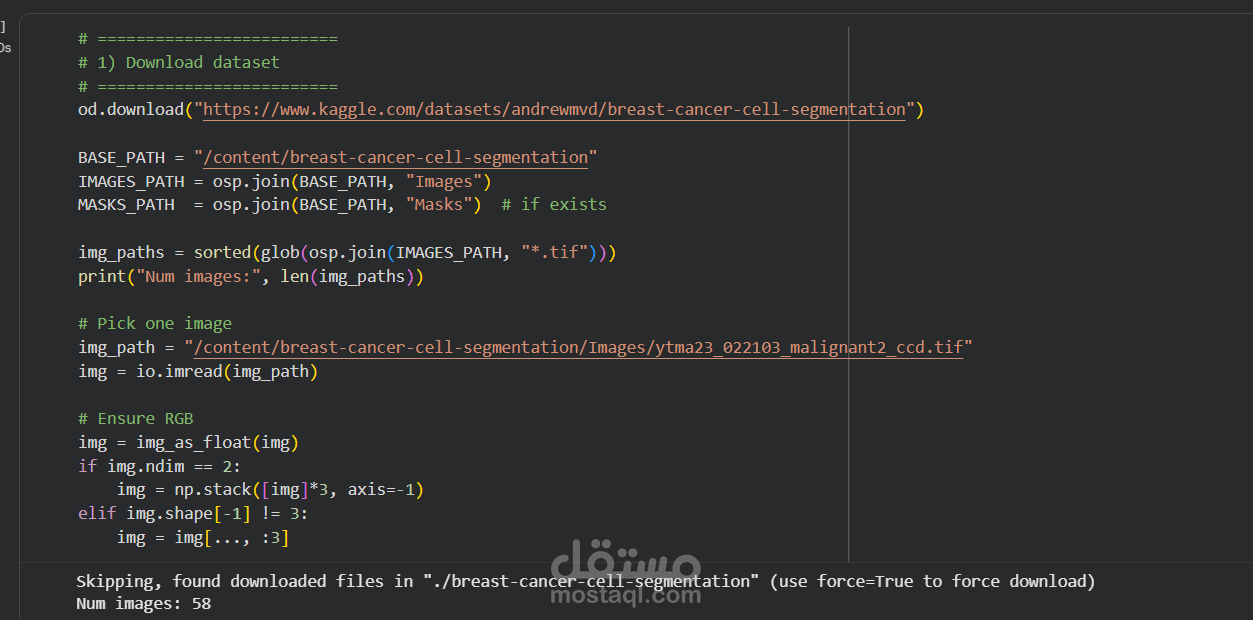Click the img = img[..., :3] line
This screenshot has height=620, width=1253.
click(x=203, y=537)
